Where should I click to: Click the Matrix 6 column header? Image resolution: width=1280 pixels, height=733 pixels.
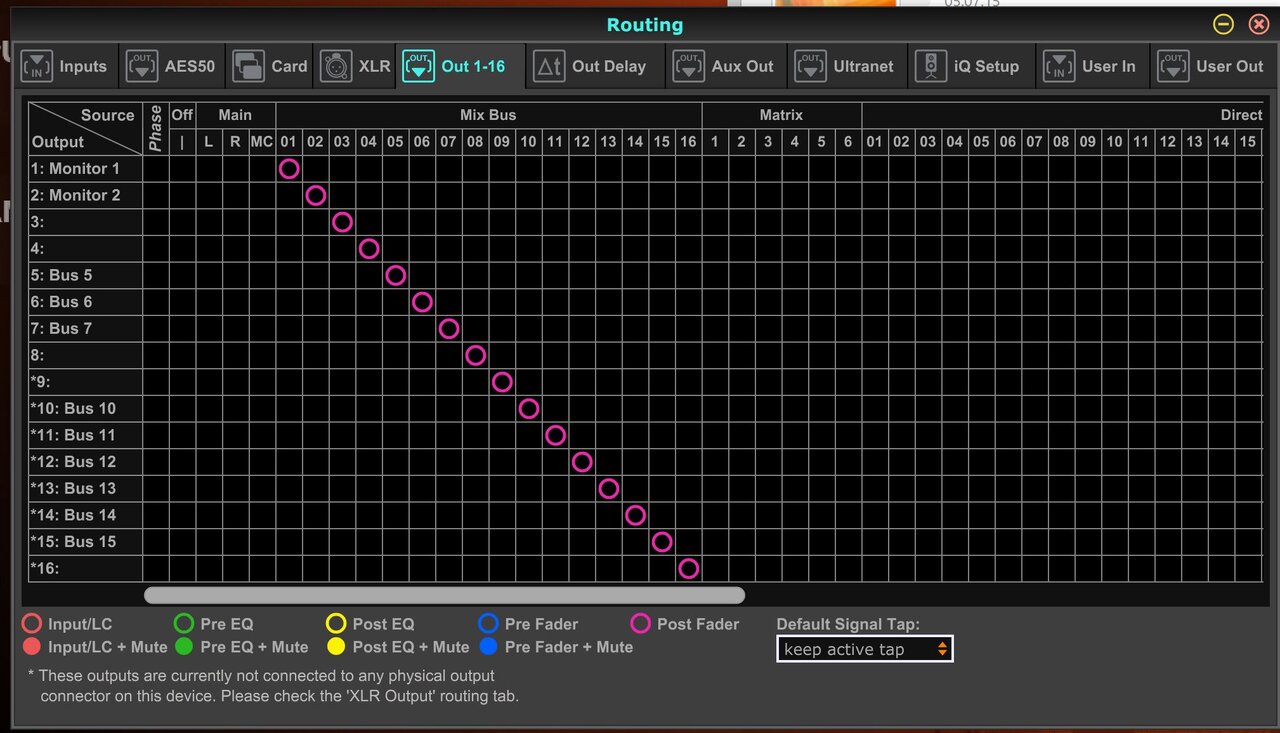click(848, 142)
